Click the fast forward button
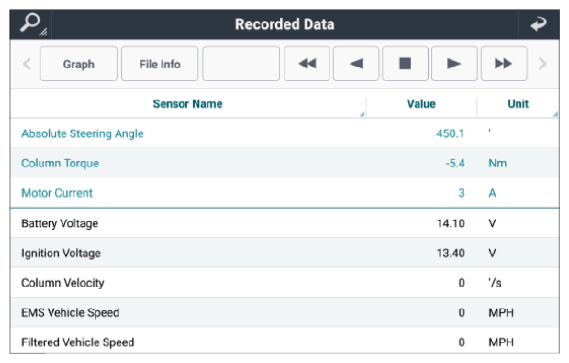Viewport: 569px width, 363px height. pos(504,64)
